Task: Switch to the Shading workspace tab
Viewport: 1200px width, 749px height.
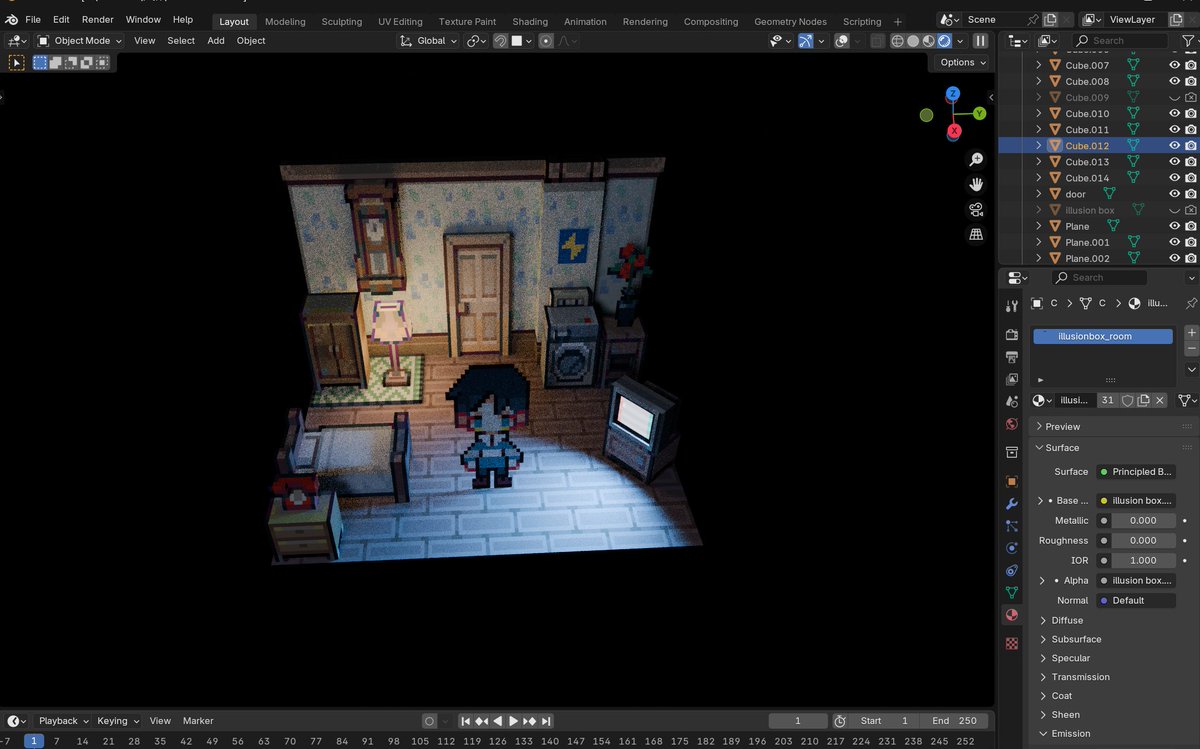Action: [x=530, y=20]
